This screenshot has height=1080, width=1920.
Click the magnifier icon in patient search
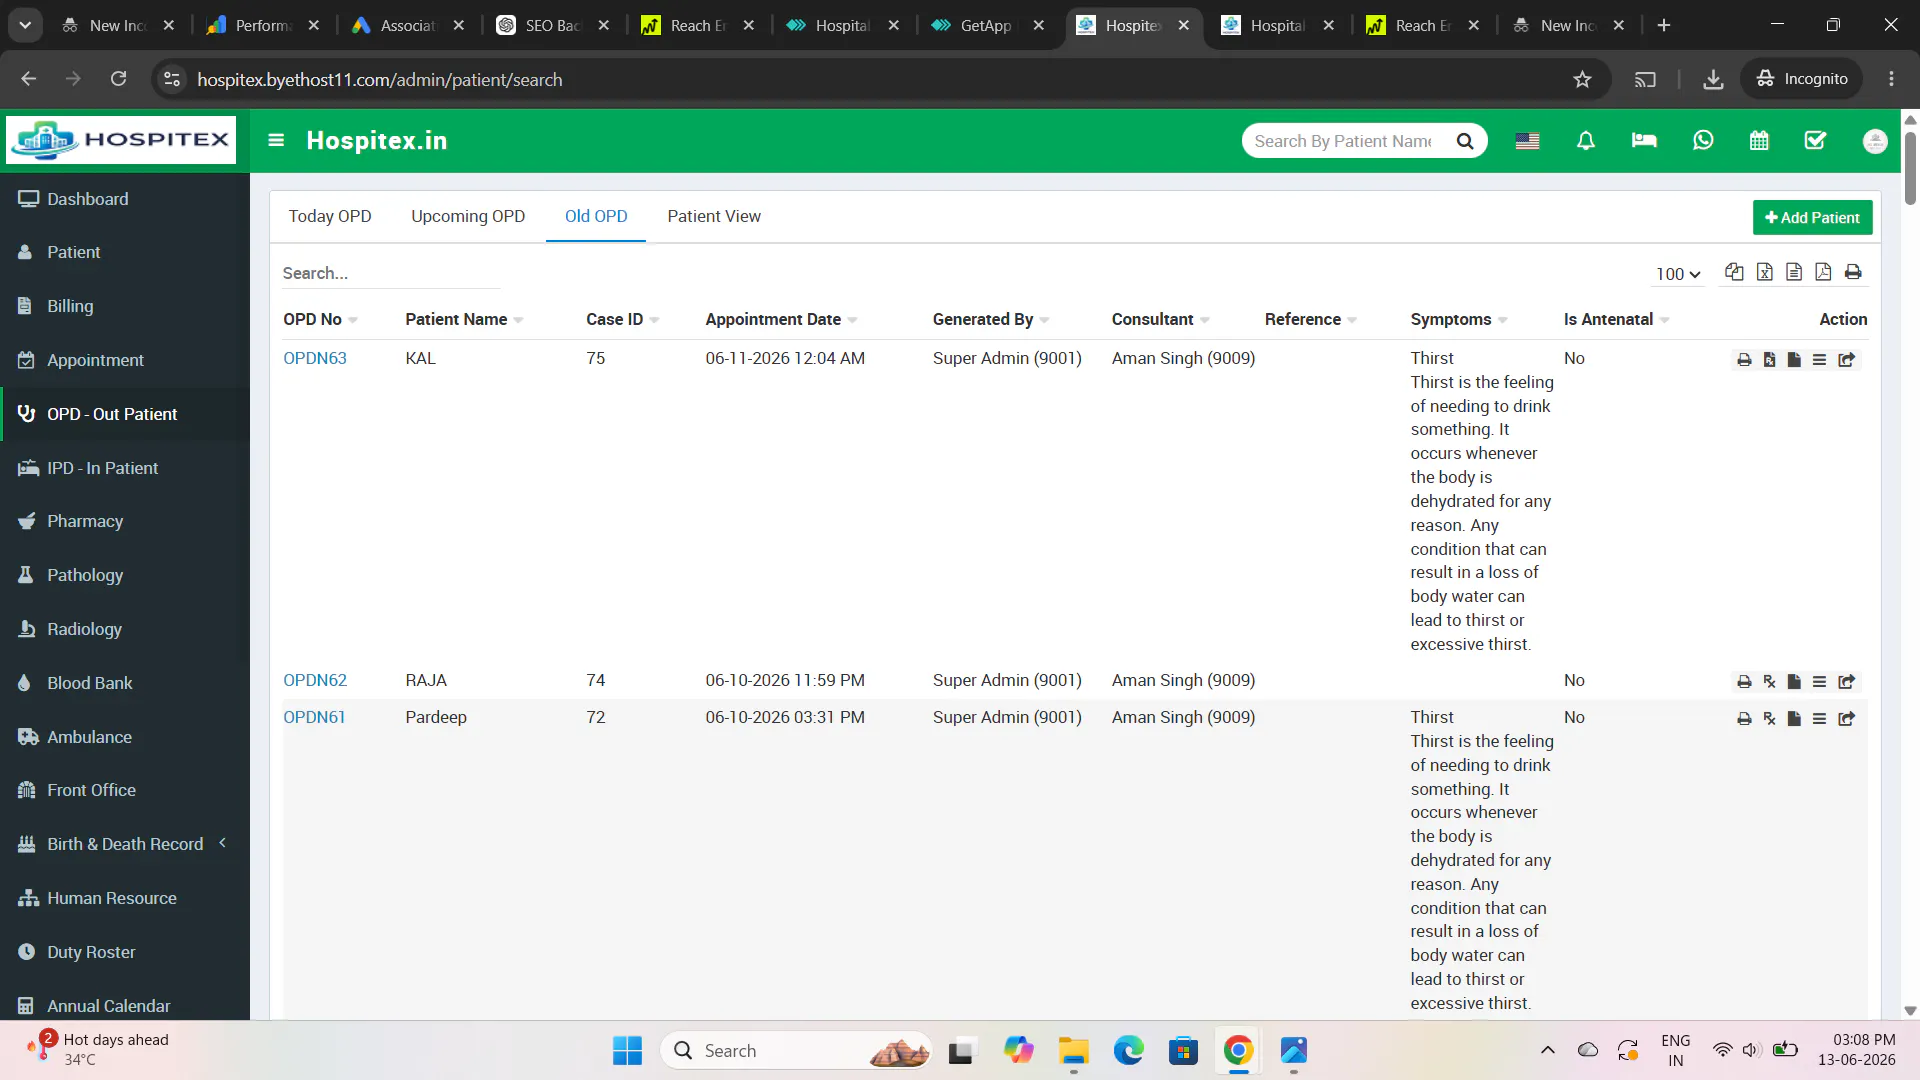(1465, 141)
